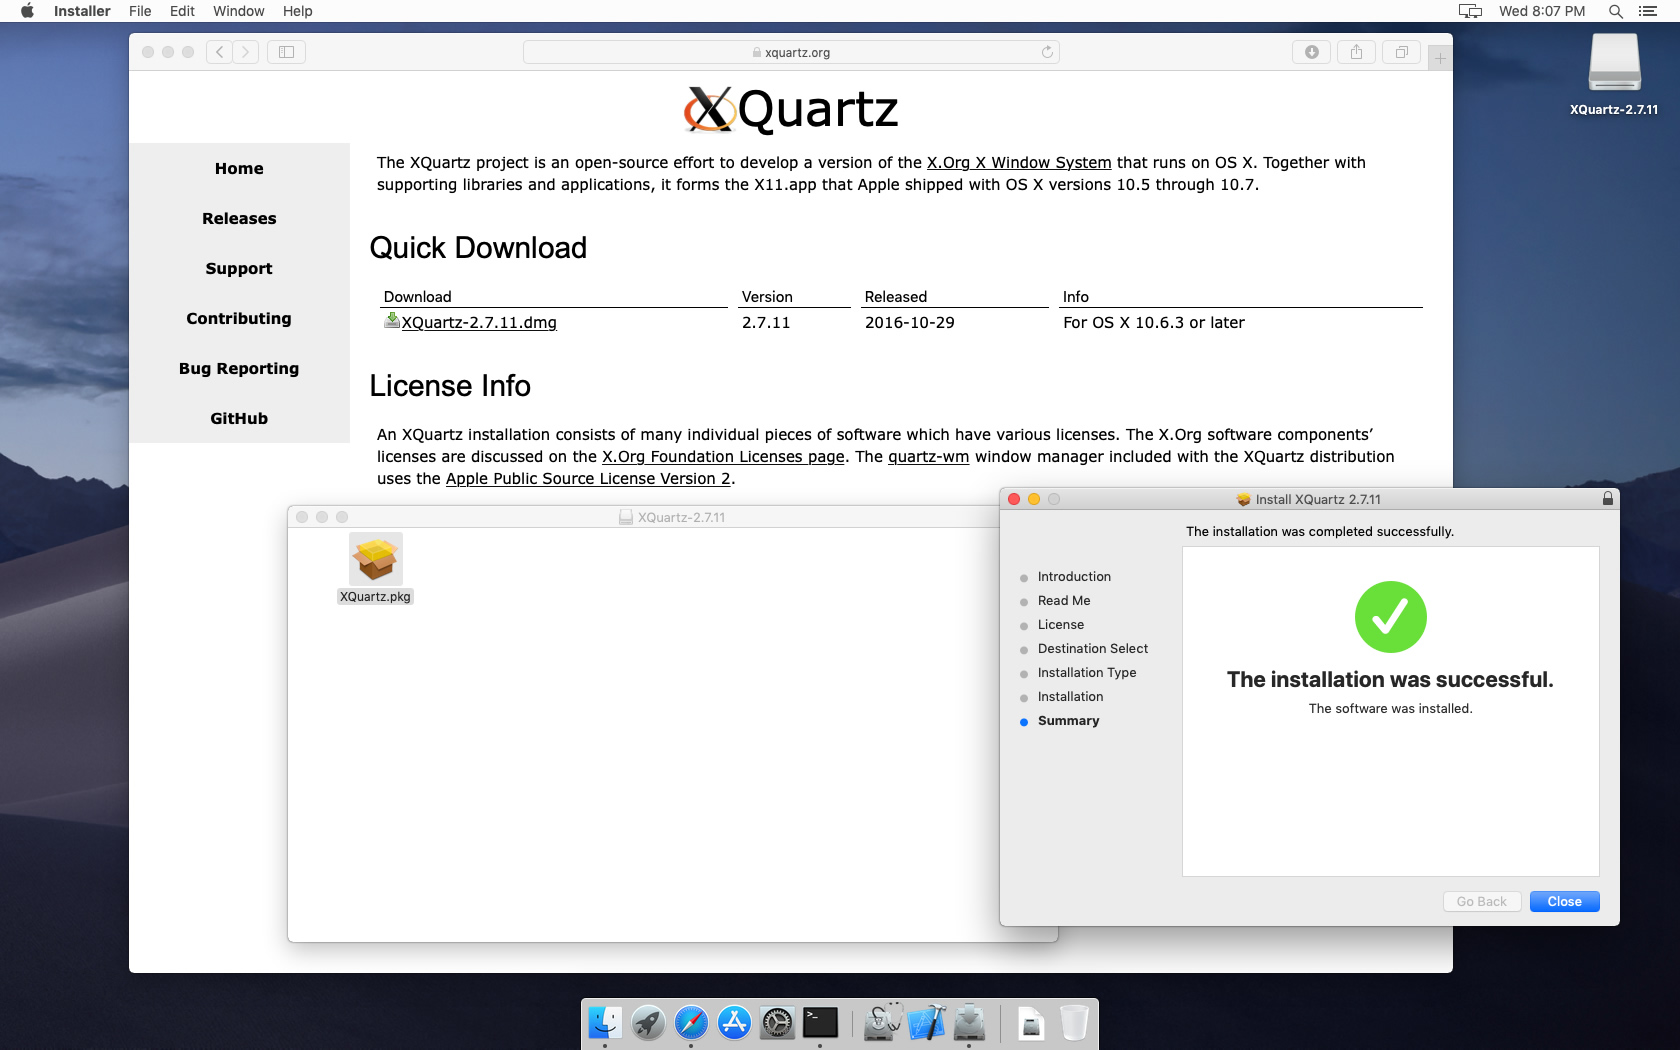Click the release date 2016-10-29
1680x1050 pixels.
tap(910, 323)
